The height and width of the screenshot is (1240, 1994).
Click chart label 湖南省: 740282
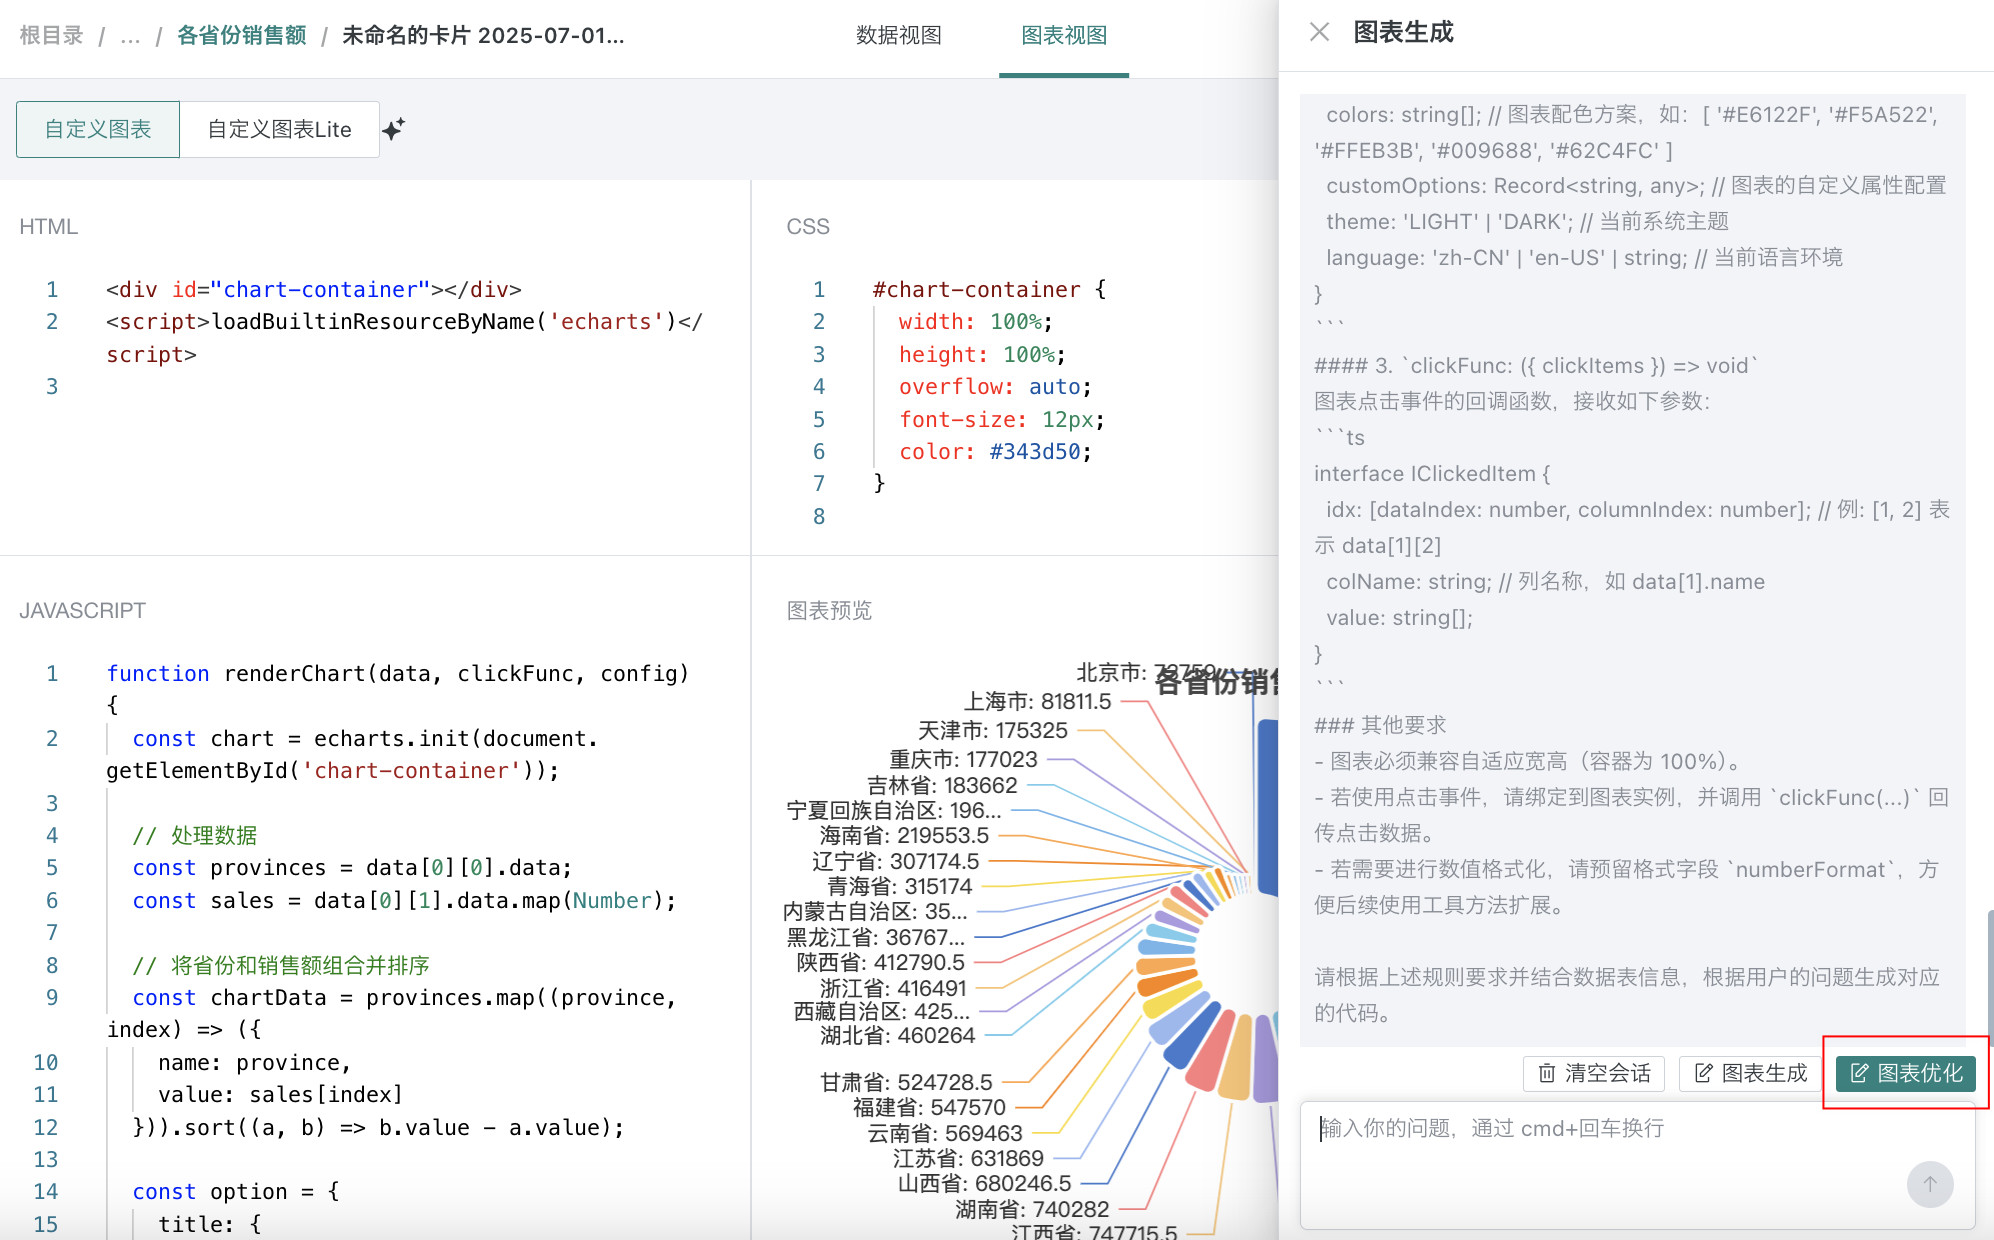click(x=1032, y=1209)
